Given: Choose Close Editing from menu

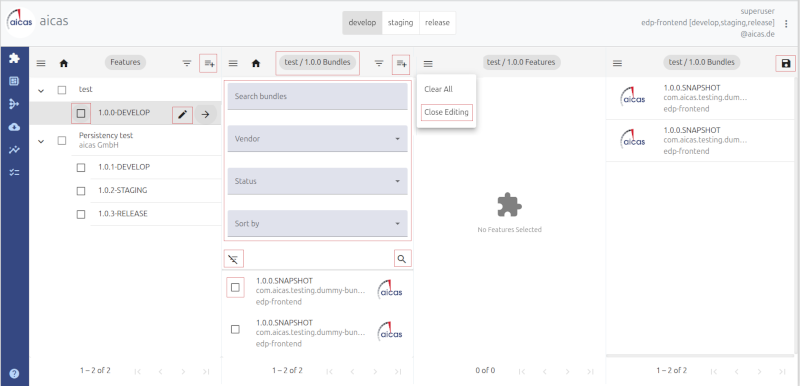Looking at the screenshot, I should click(446, 112).
